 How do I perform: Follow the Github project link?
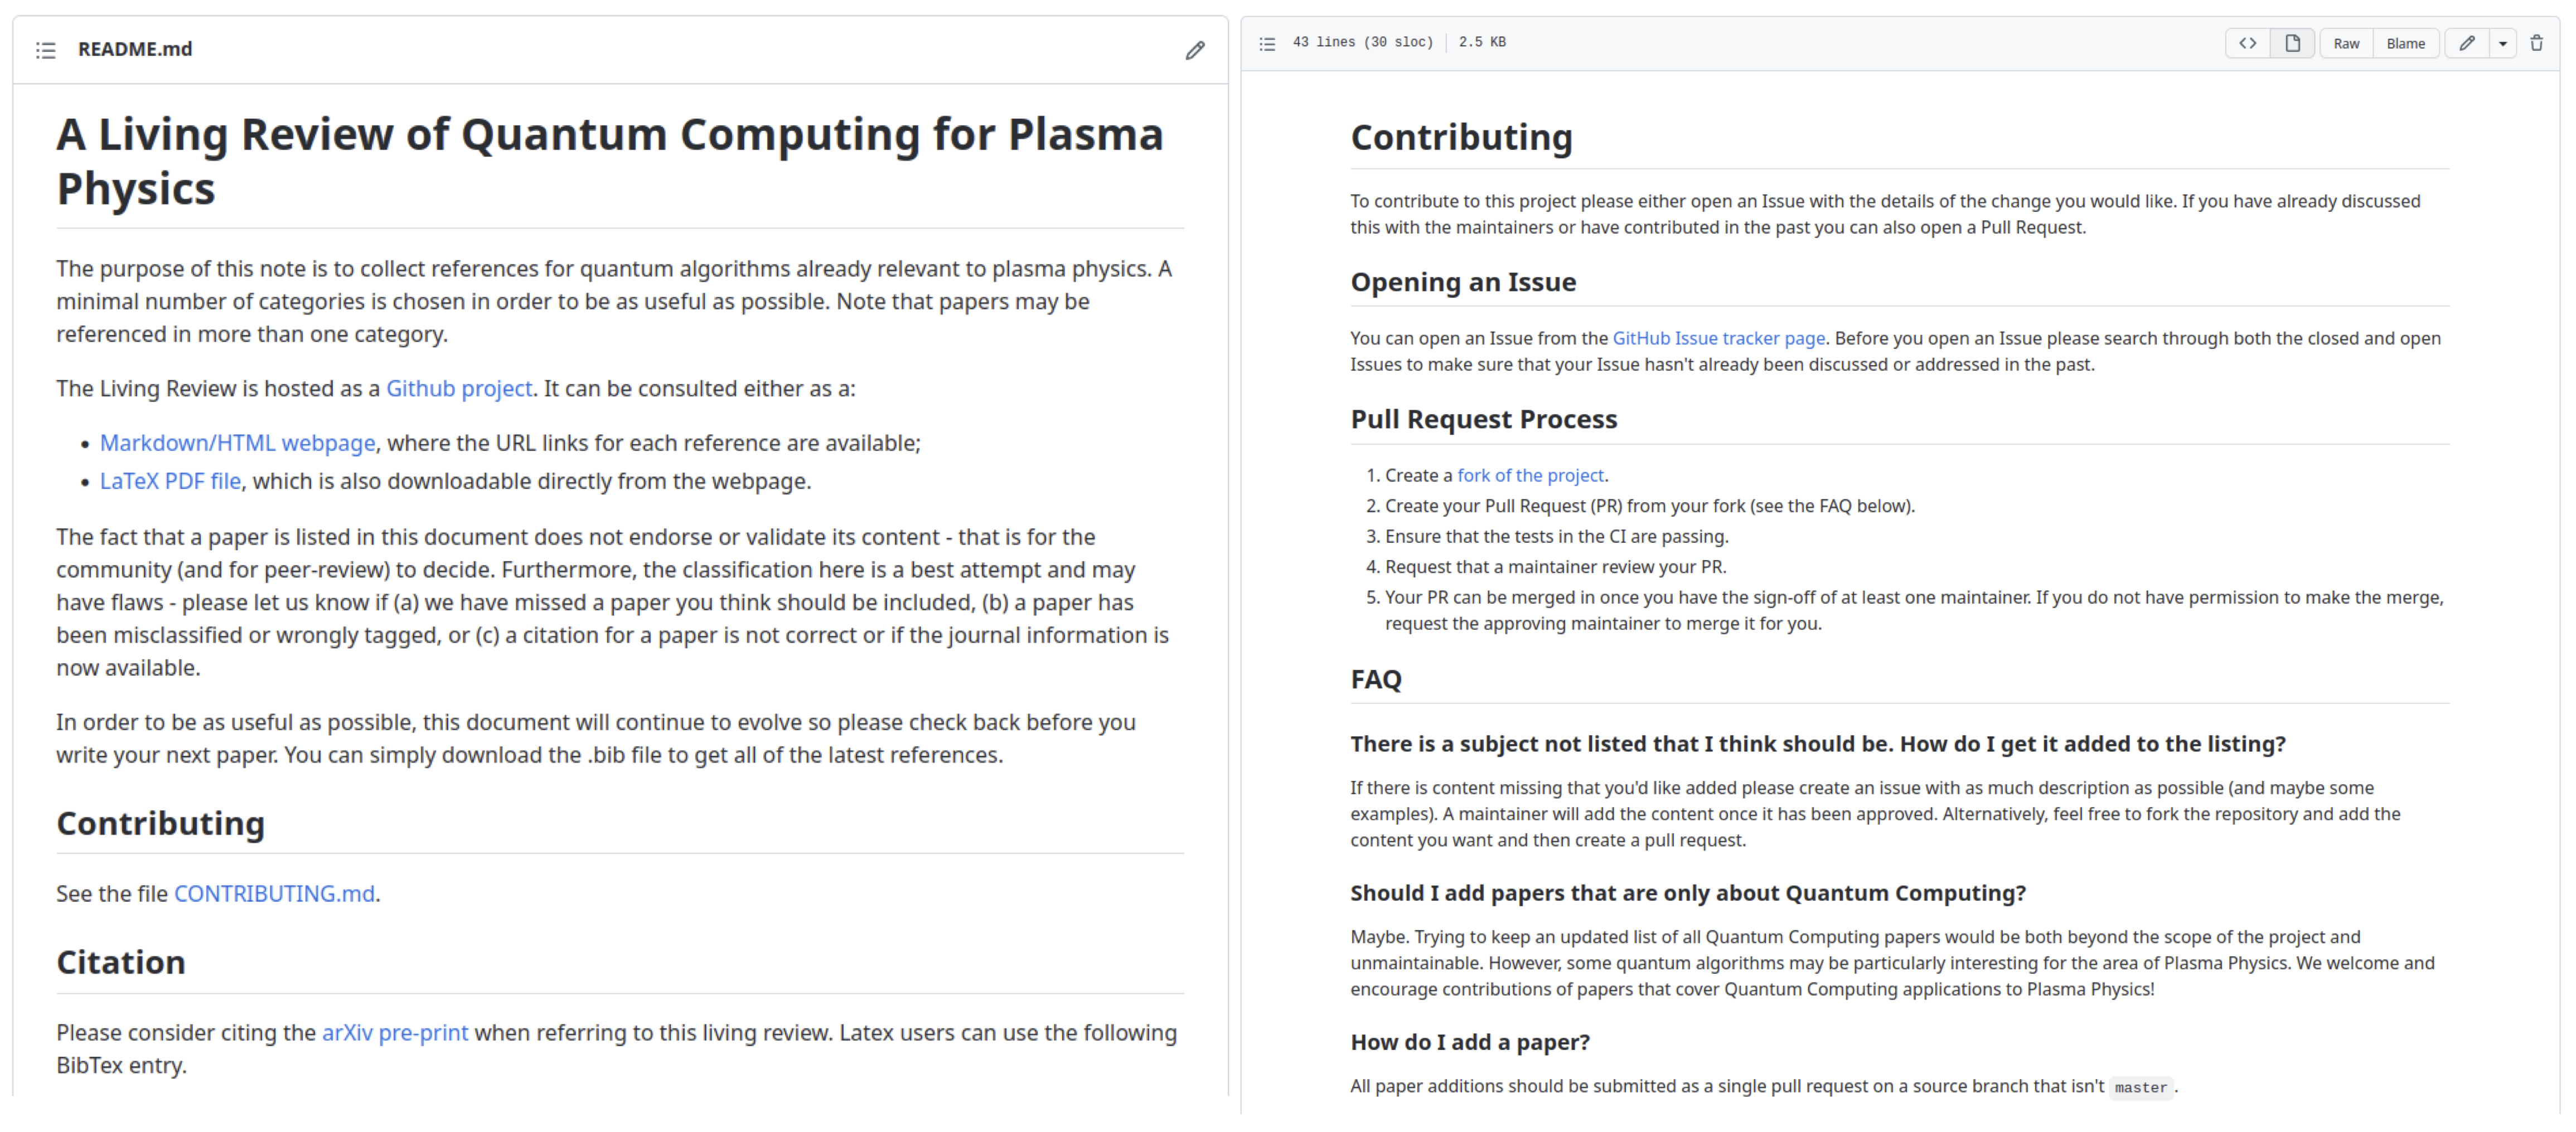point(459,388)
